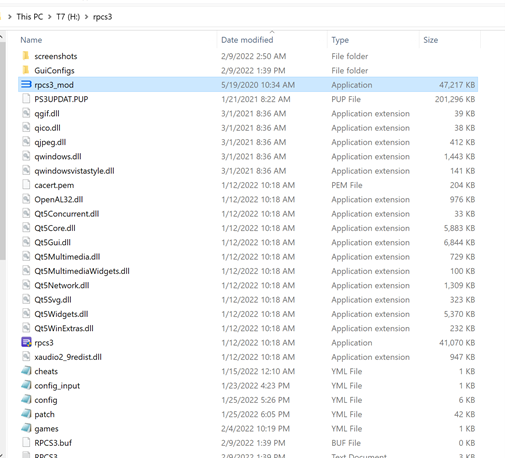
Task: Click the 201,296 KB size value
Action: (455, 99)
